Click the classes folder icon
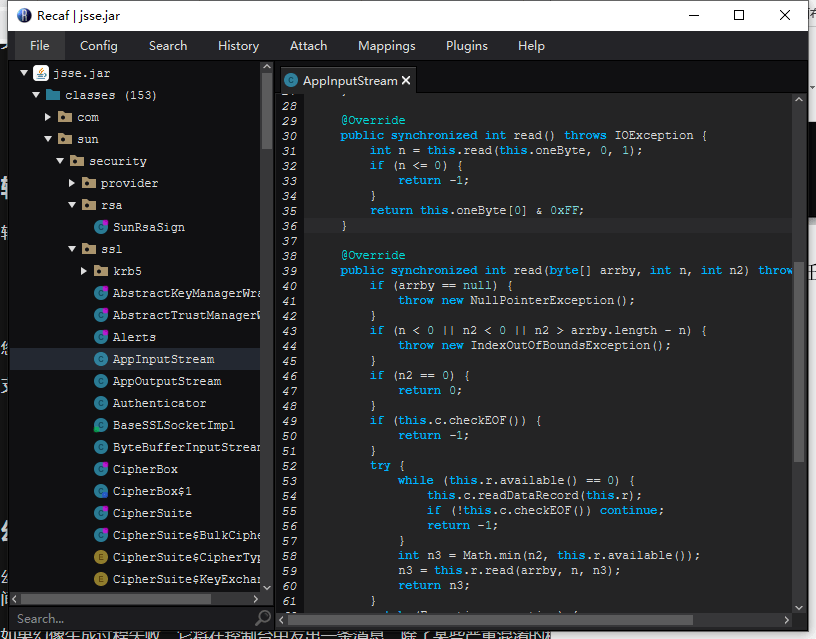This screenshot has height=639, width=816. [x=53, y=95]
